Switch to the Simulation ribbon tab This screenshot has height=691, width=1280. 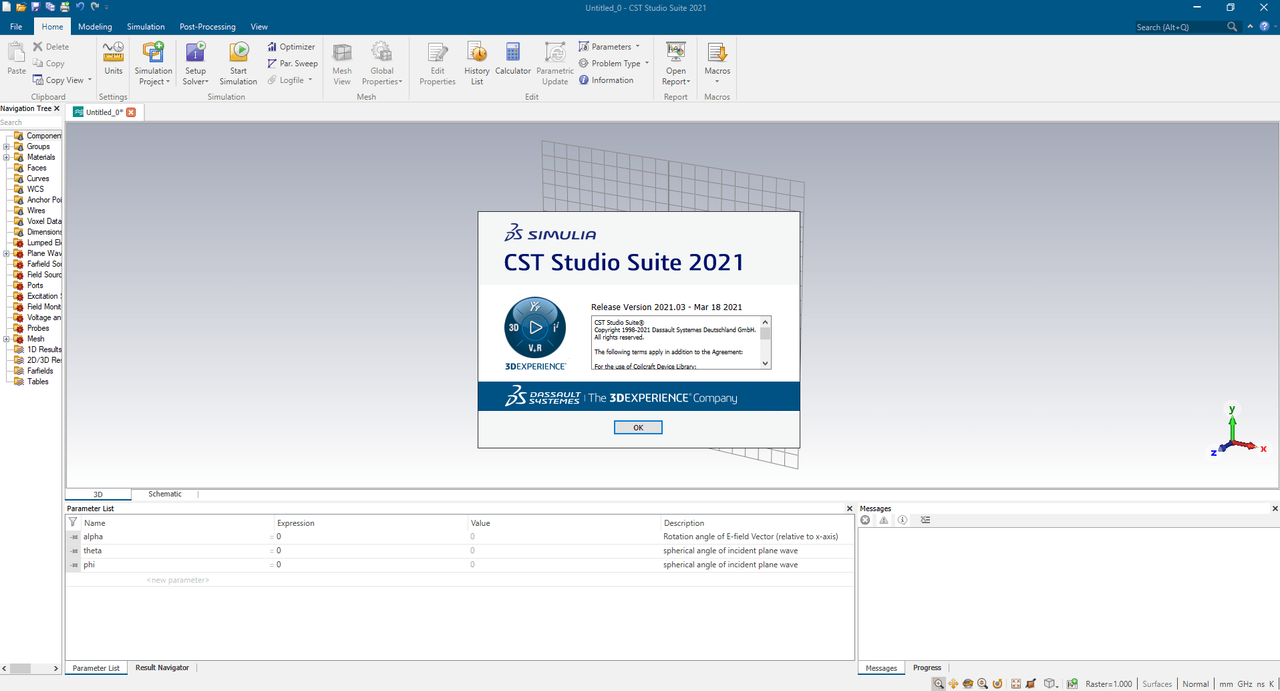[146, 27]
